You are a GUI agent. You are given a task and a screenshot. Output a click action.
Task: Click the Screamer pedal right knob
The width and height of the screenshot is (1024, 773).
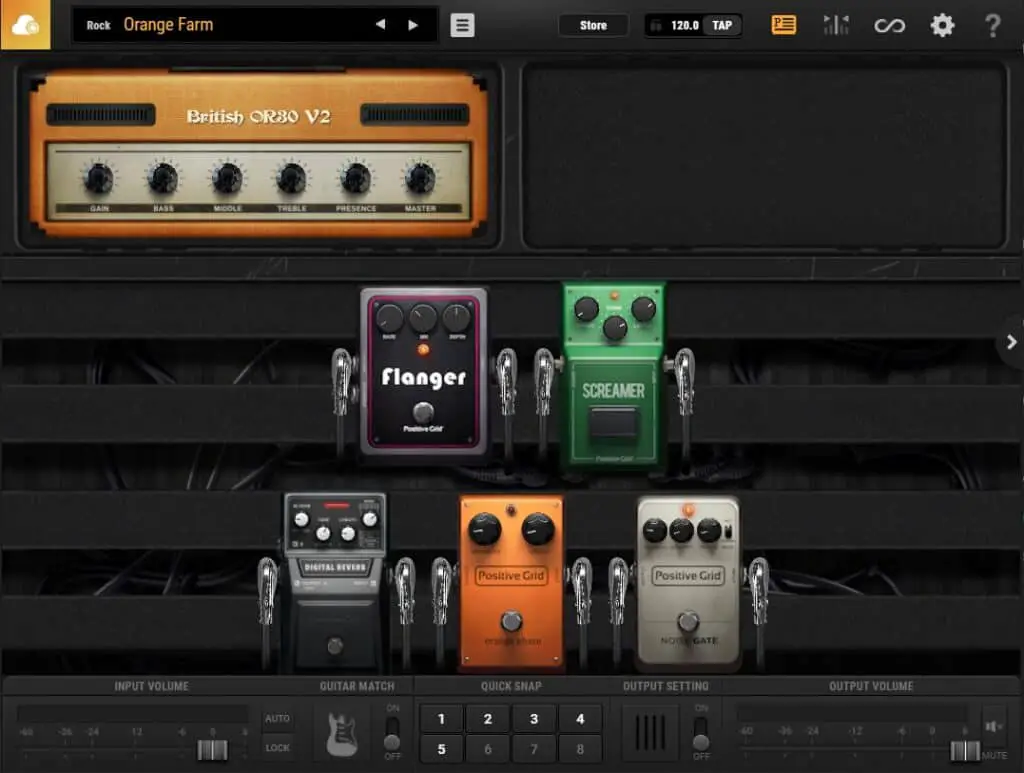[643, 308]
